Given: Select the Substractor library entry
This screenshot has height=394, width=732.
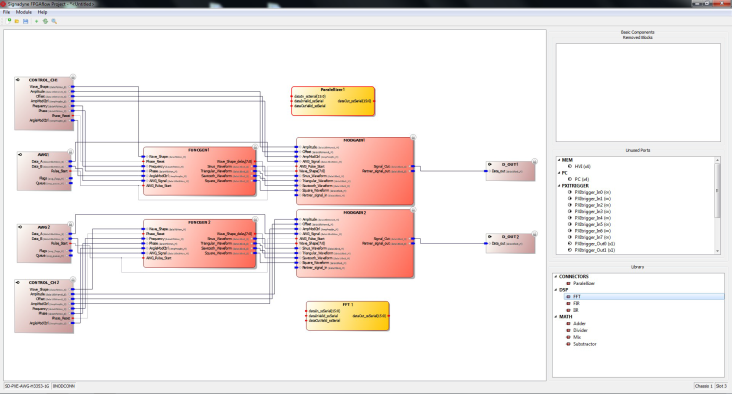Looking at the screenshot, I should 584,344.
